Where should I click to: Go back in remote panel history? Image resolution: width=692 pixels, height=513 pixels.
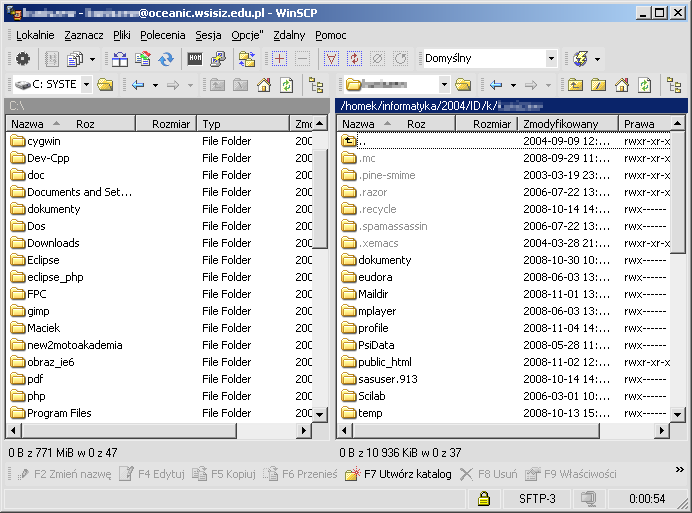496,84
